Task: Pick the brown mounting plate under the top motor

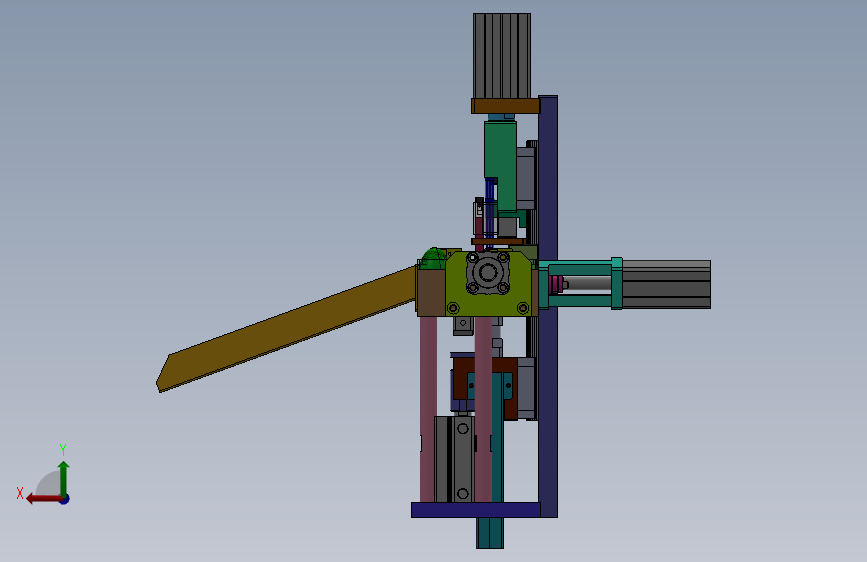Action: click(505, 106)
